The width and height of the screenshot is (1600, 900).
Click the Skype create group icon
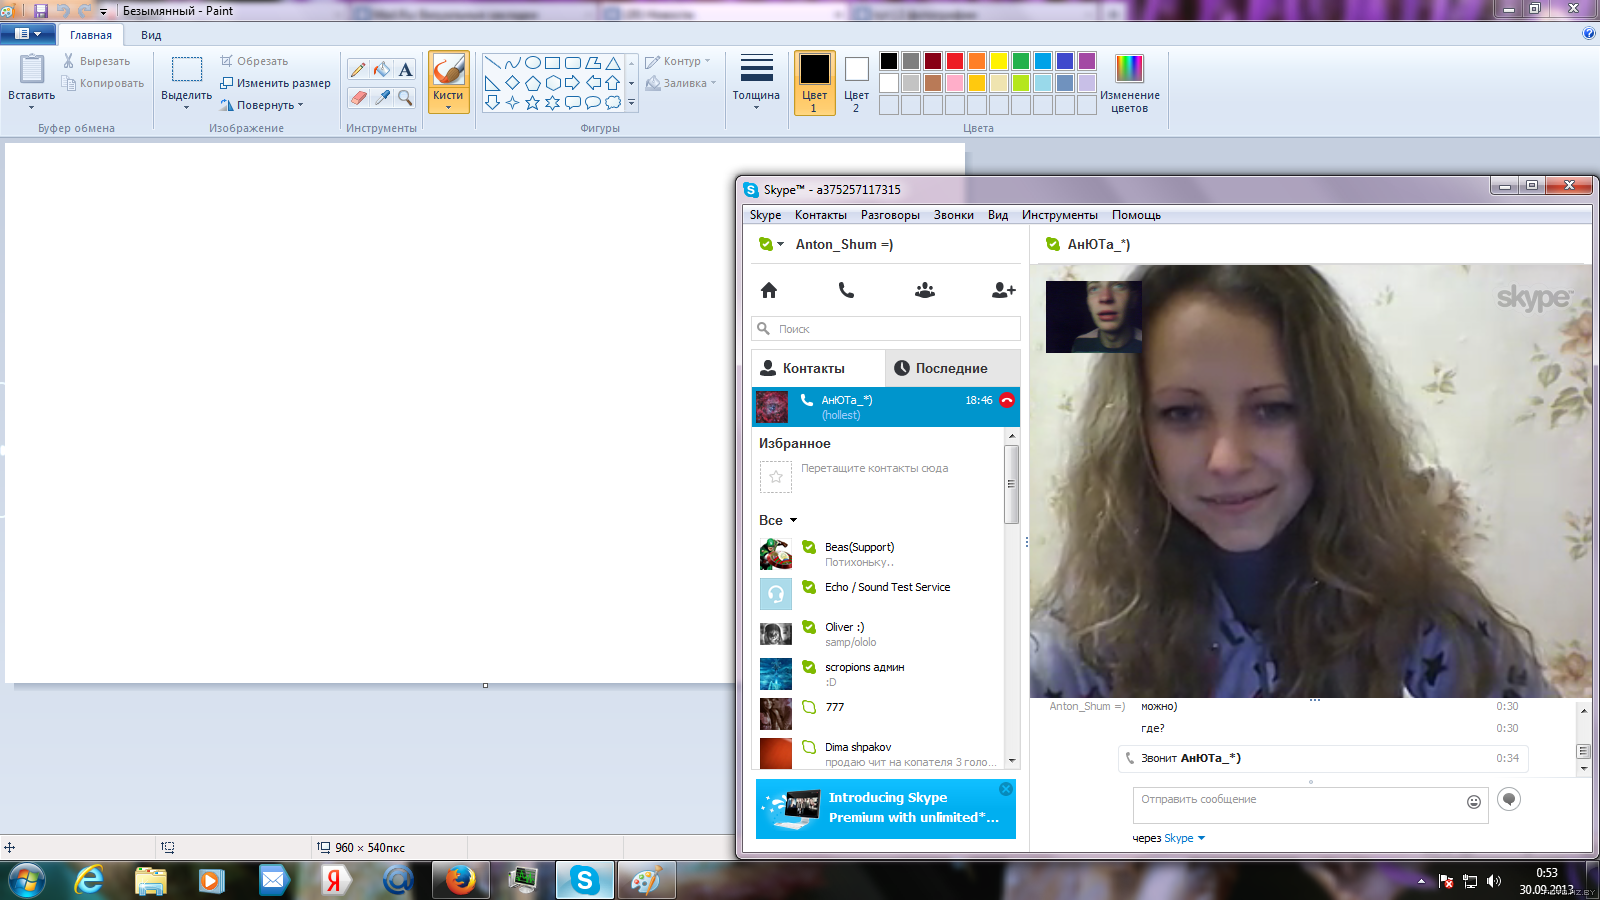point(925,290)
